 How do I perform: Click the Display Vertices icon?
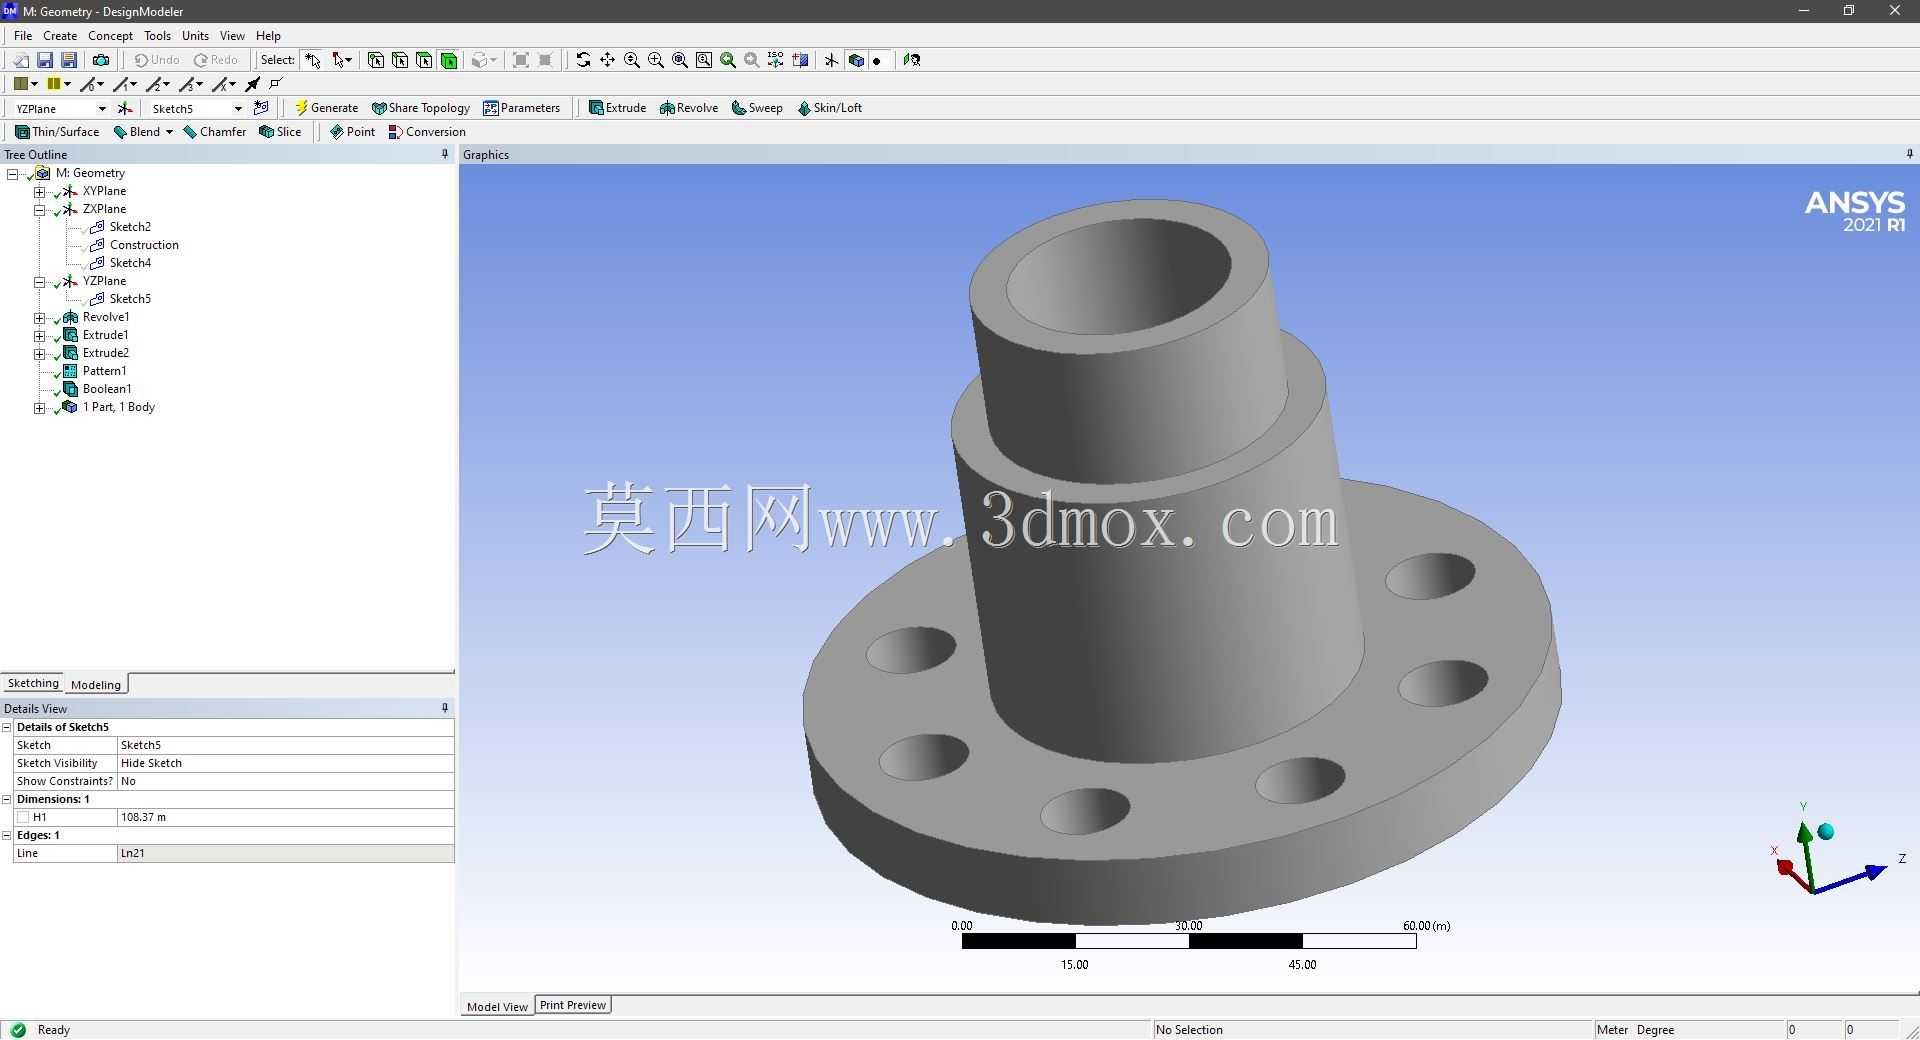click(x=277, y=84)
